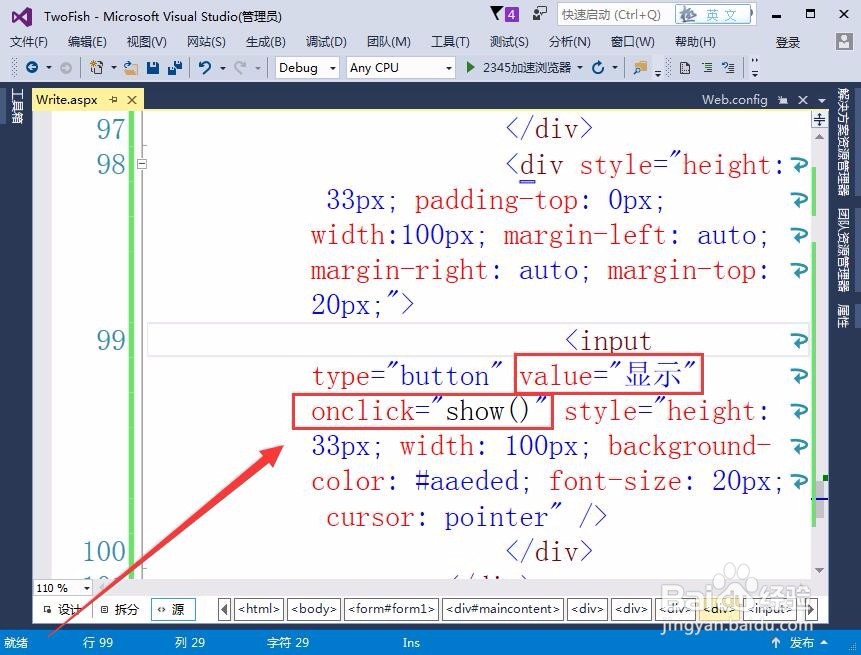Switch to the 设计 design view

tap(62, 609)
